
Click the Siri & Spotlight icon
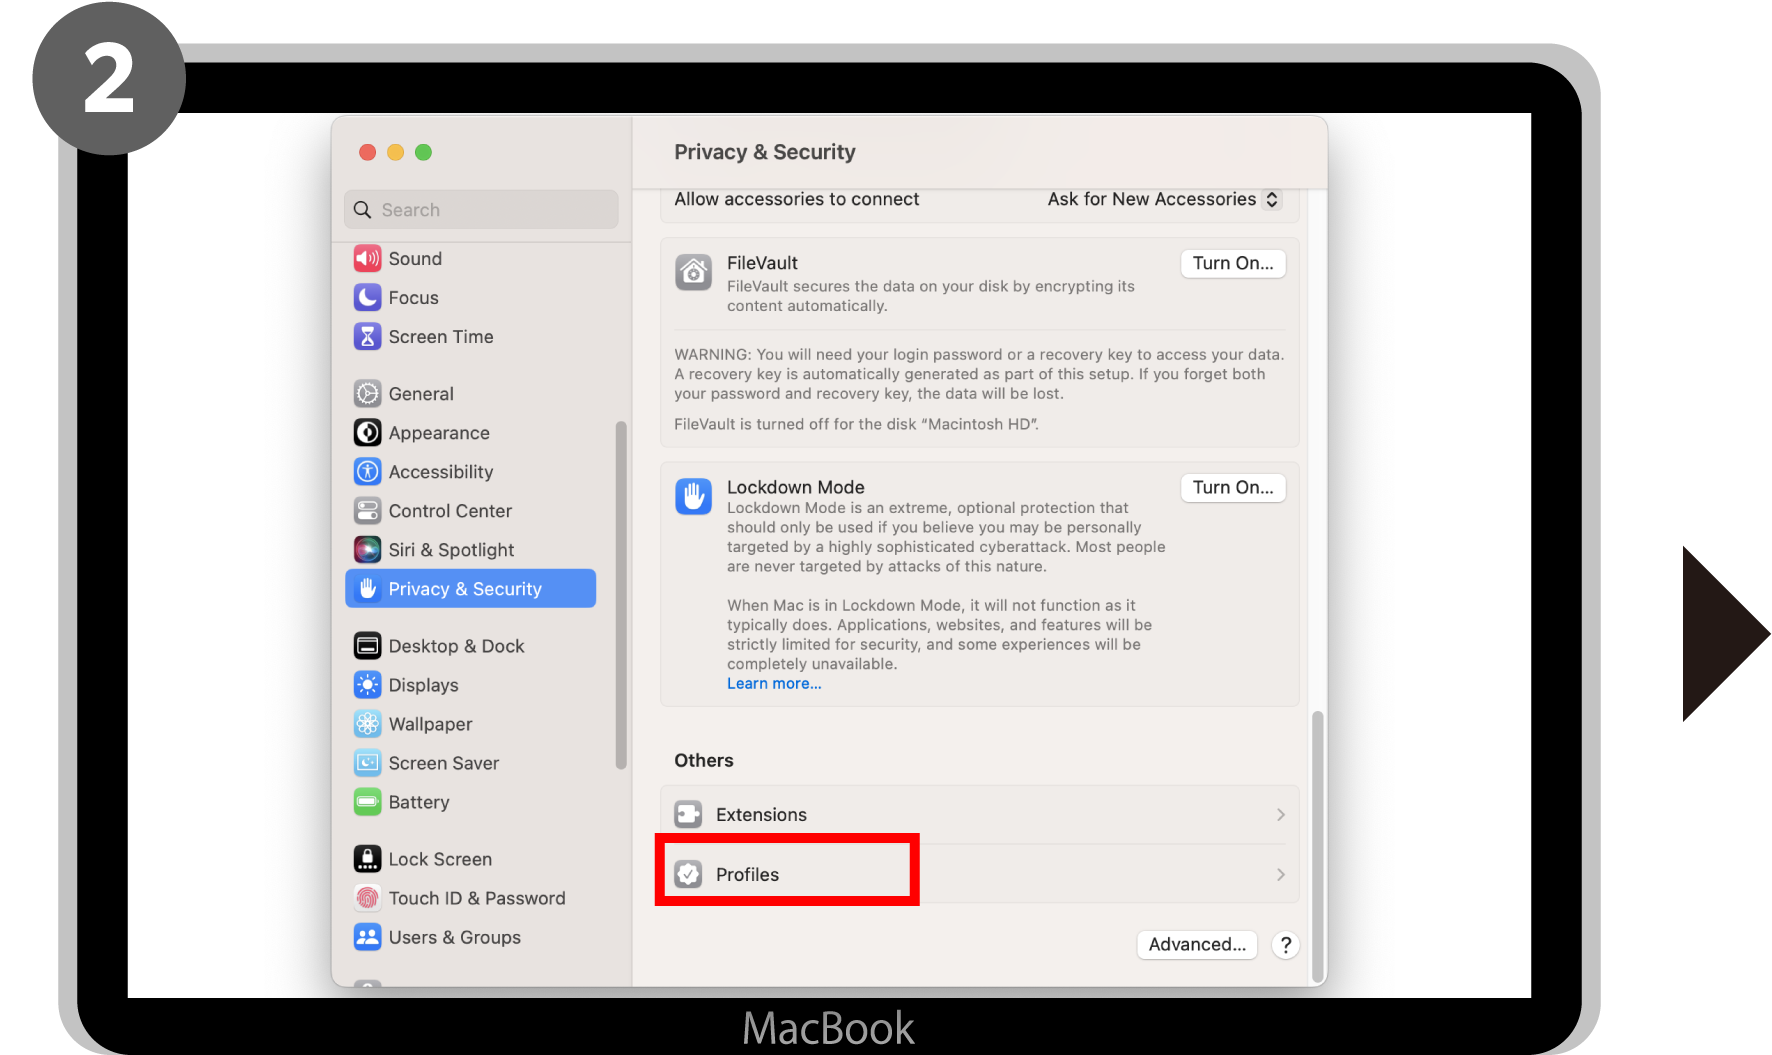click(x=367, y=550)
